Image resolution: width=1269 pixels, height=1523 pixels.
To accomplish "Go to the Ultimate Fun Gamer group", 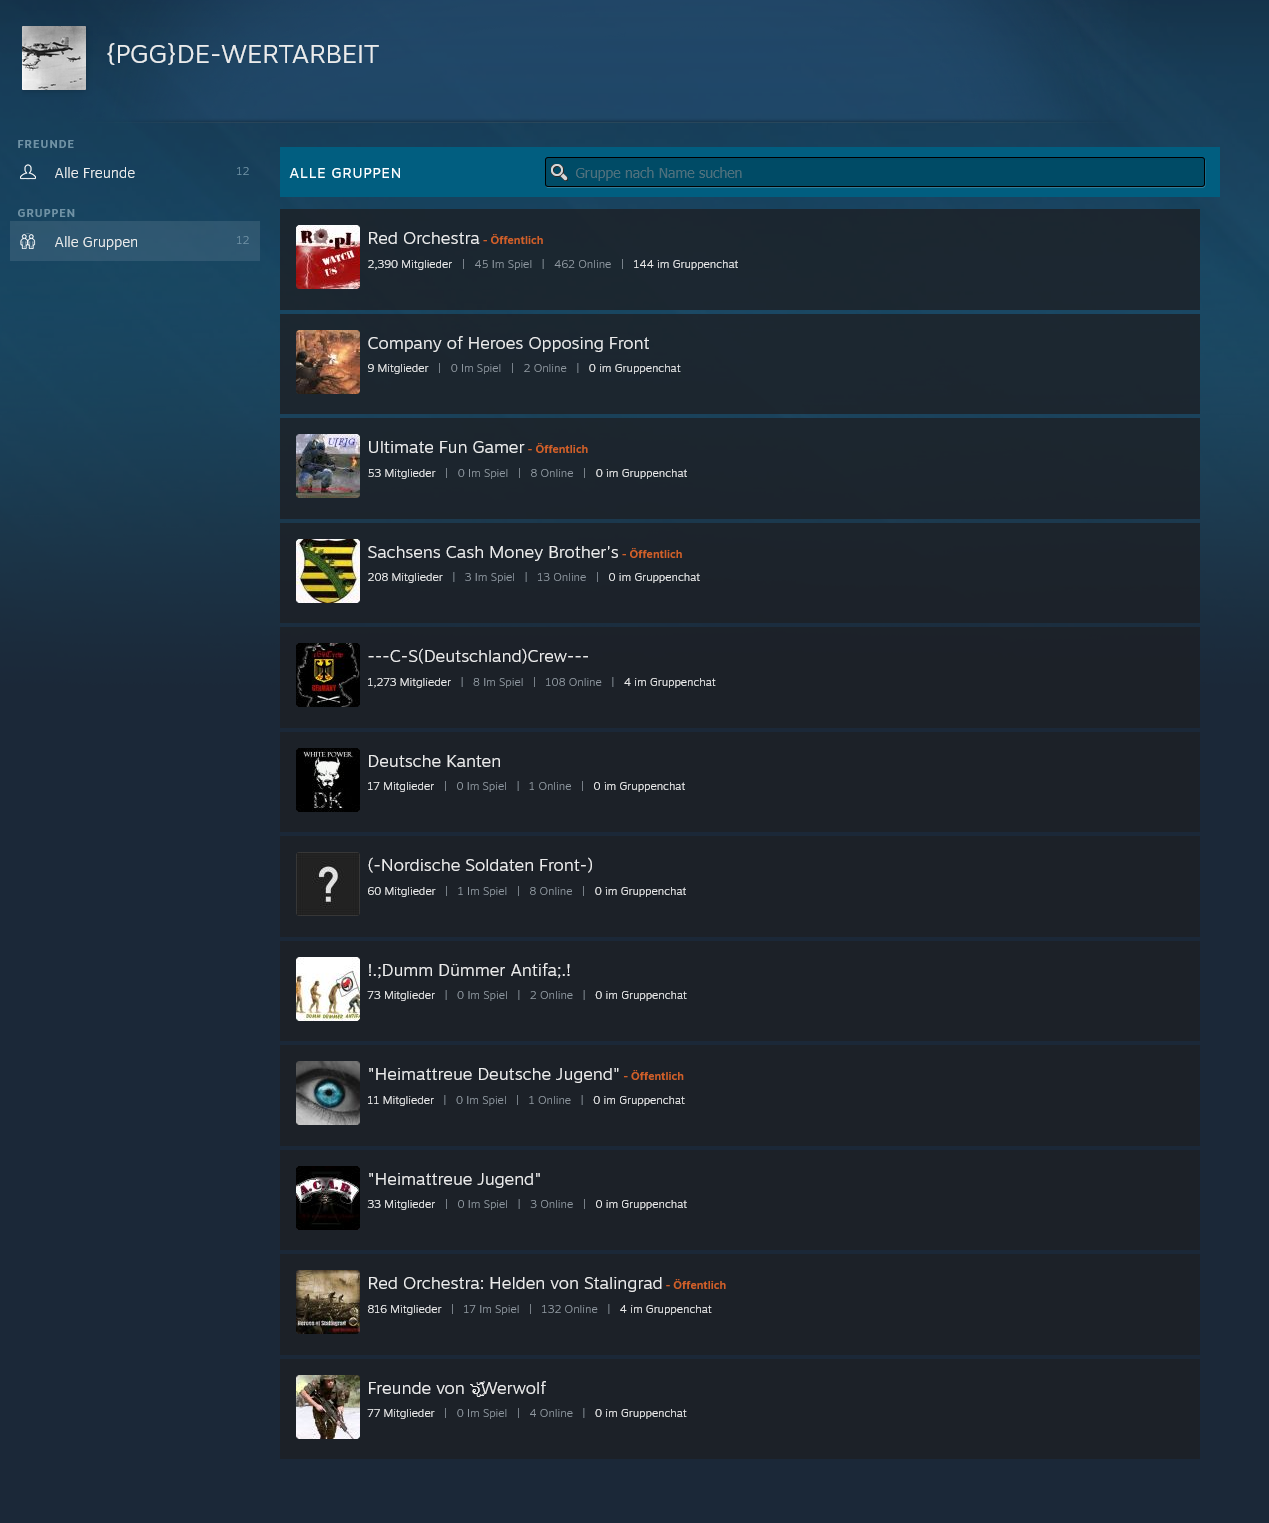I will pyautogui.click(x=445, y=447).
